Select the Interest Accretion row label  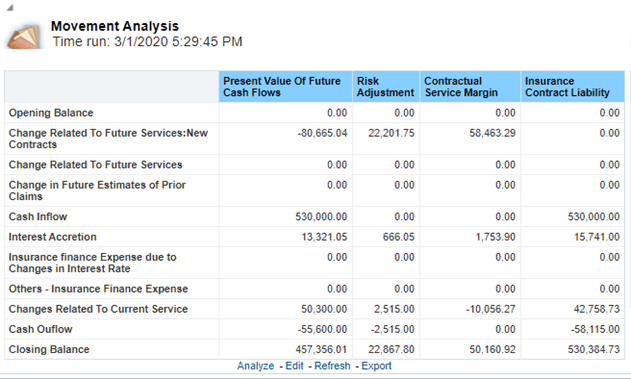[53, 237]
